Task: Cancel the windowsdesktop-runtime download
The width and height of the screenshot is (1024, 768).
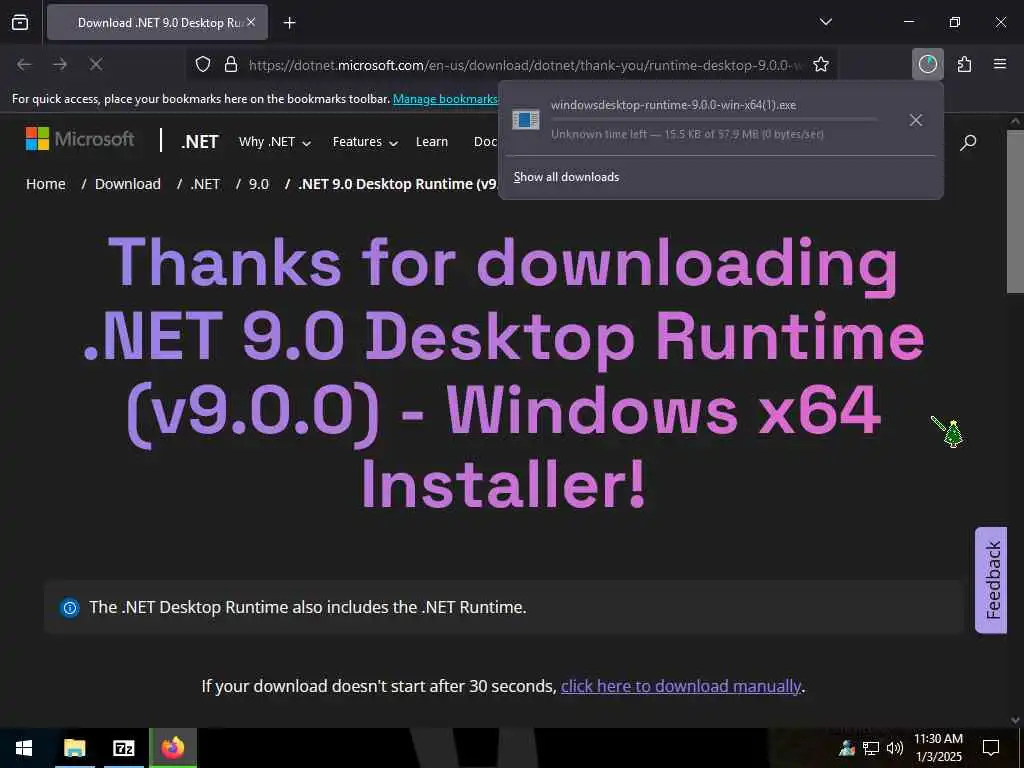Action: point(916,120)
